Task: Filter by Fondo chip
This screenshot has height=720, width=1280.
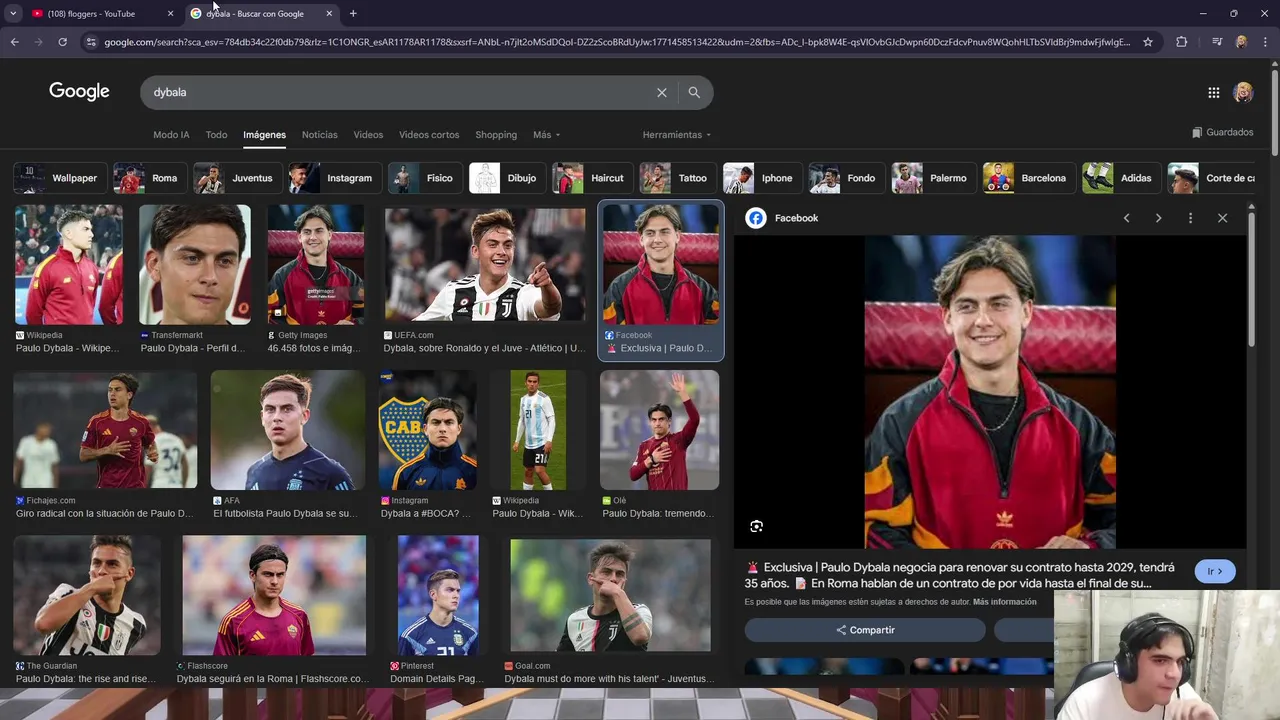Action: tap(845, 178)
